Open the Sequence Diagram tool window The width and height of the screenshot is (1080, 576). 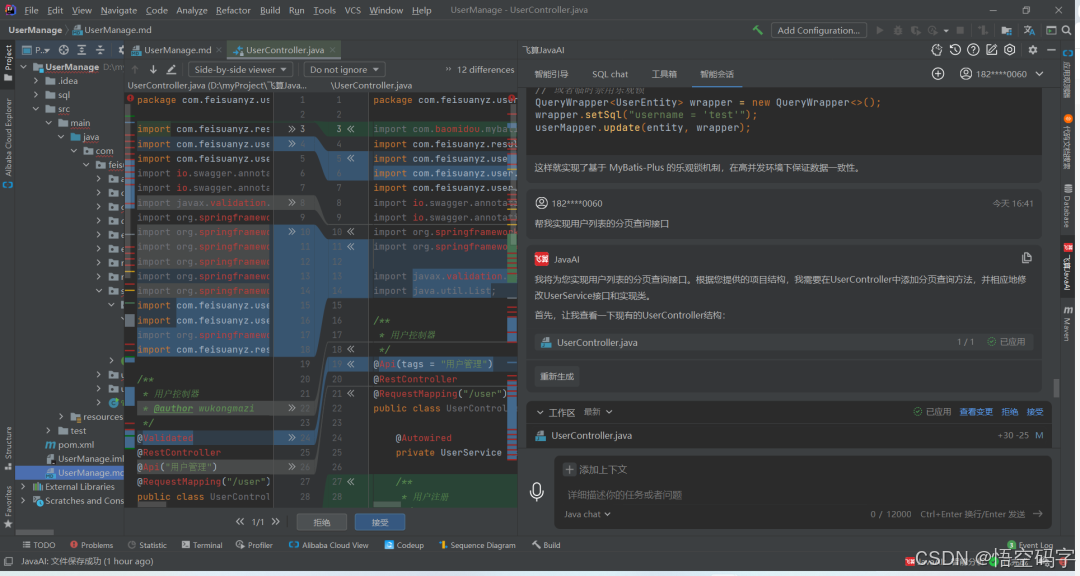(477, 545)
